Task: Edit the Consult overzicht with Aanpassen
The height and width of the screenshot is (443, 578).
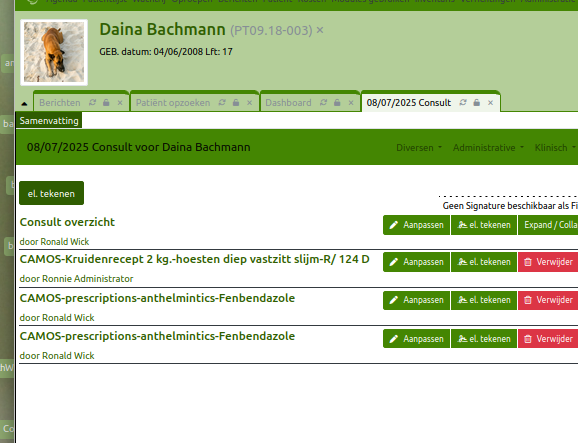Action: click(417, 225)
